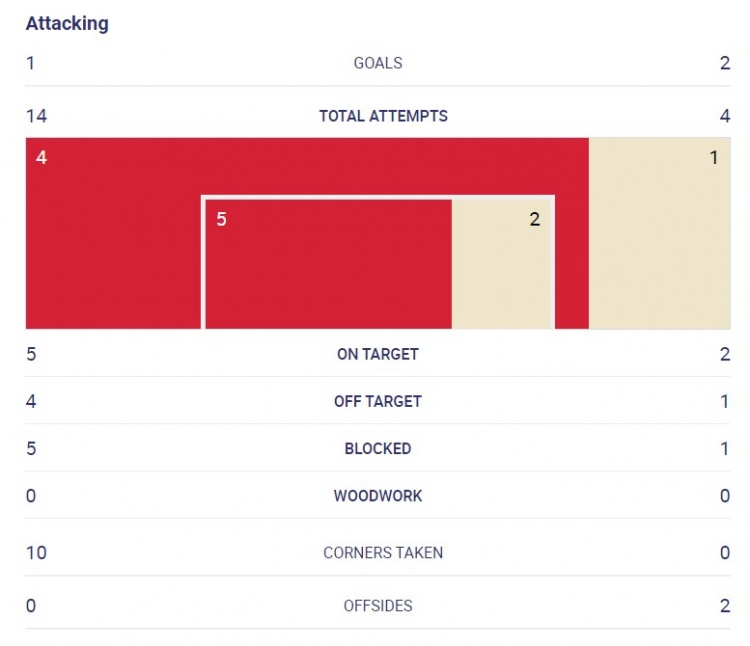Click the red on-target goal area showing 5
Screen dimensions: 750x646
pyautogui.click(x=329, y=264)
